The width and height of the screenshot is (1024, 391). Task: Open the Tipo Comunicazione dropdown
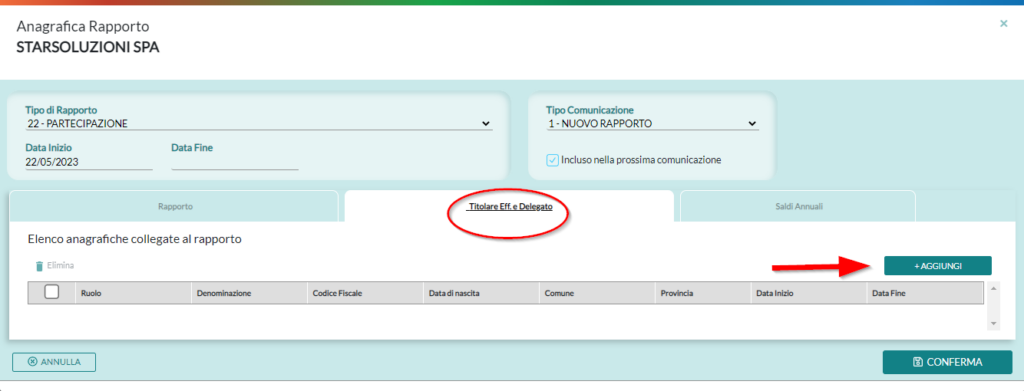652,123
